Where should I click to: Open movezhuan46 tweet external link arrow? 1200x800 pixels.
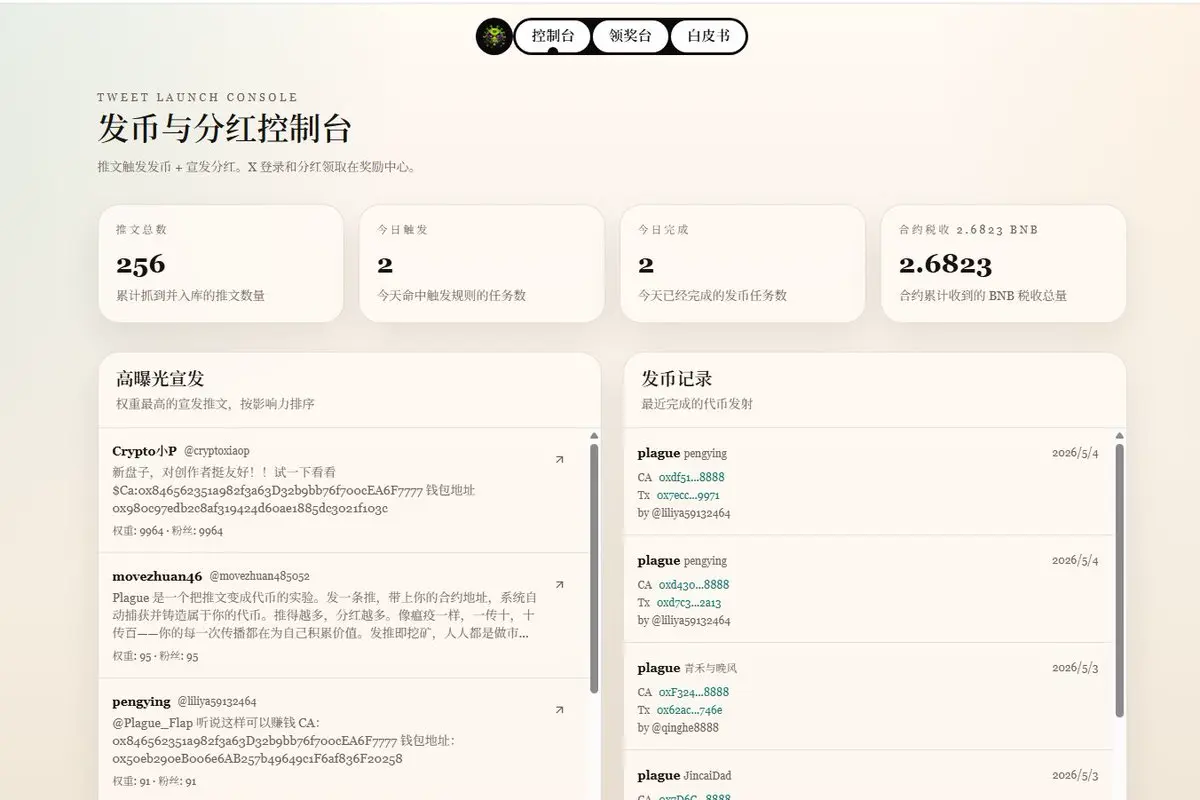coord(559,585)
